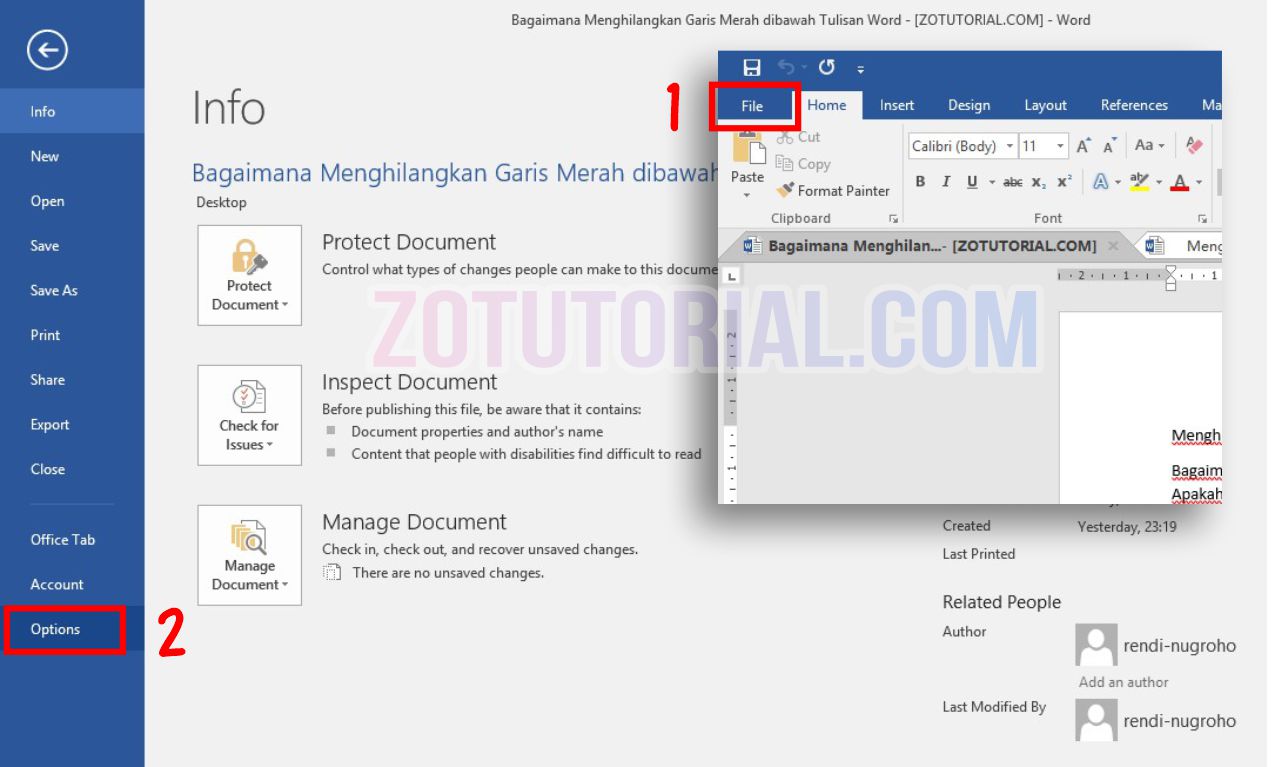Select the Format Painter tool
This screenshot has height=767, width=1271.
pos(833,190)
